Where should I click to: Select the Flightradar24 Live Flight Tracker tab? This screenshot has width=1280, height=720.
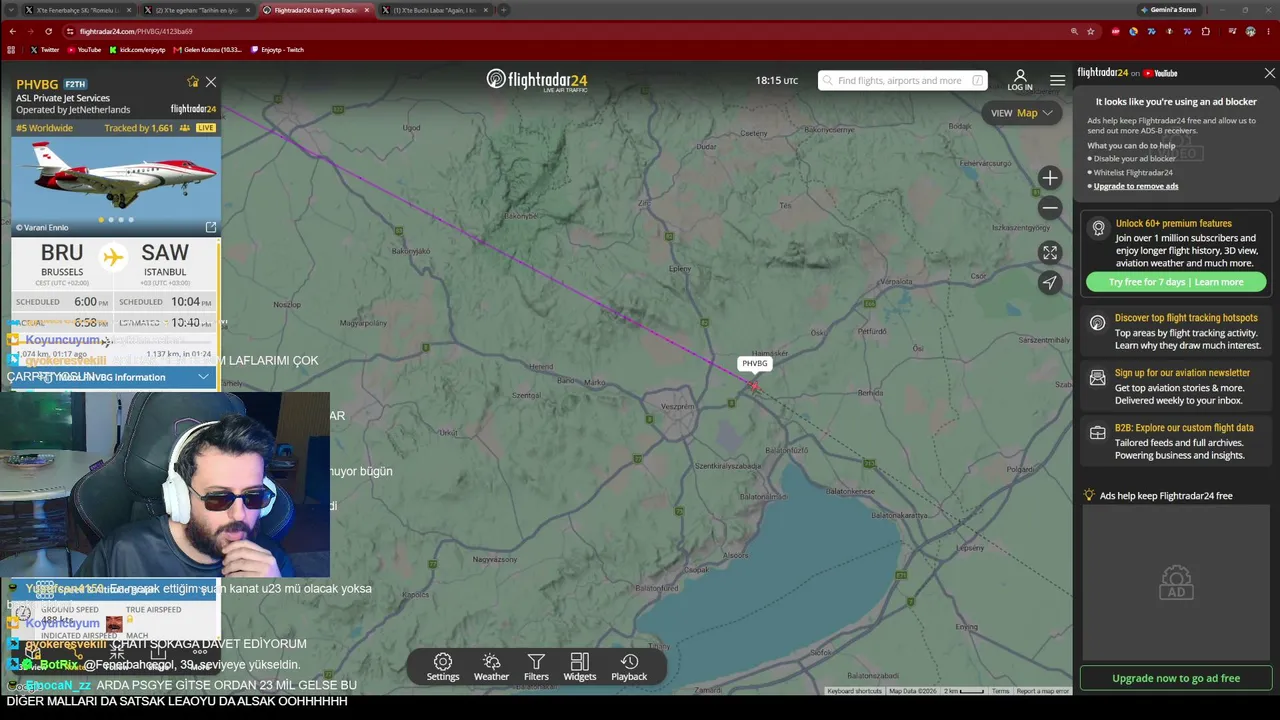click(x=317, y=10)
